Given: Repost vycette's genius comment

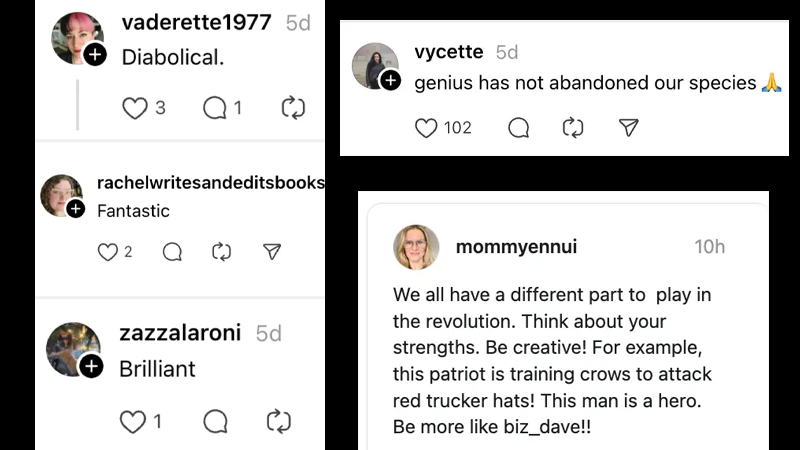Looking at the screenshot, I should tap(573, 128).
